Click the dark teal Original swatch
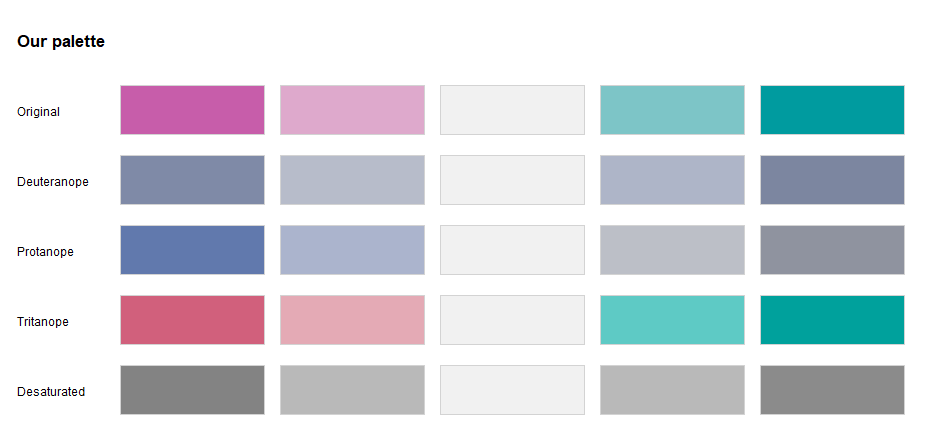 tap(832, 110)
